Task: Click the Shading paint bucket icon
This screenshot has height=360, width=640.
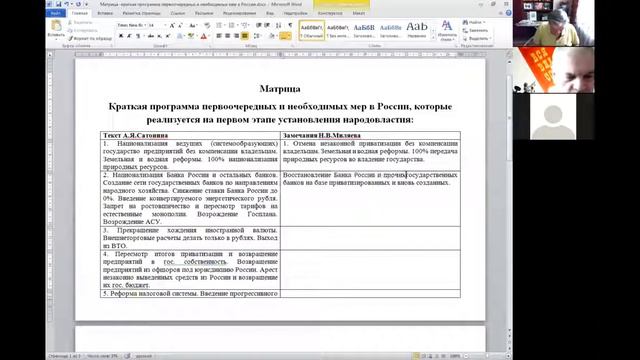Action: [x=272, y=36]
